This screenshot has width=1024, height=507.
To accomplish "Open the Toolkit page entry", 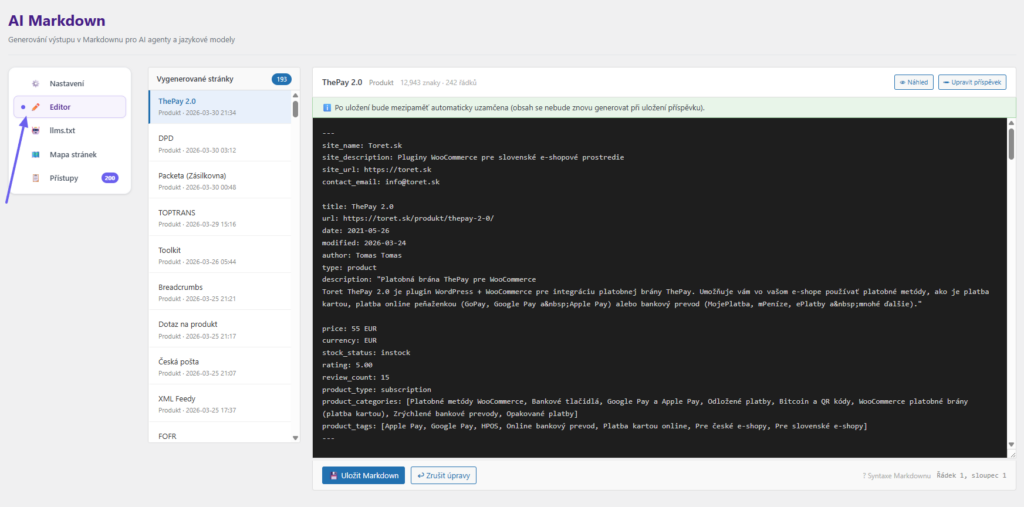I will (220, 255).
